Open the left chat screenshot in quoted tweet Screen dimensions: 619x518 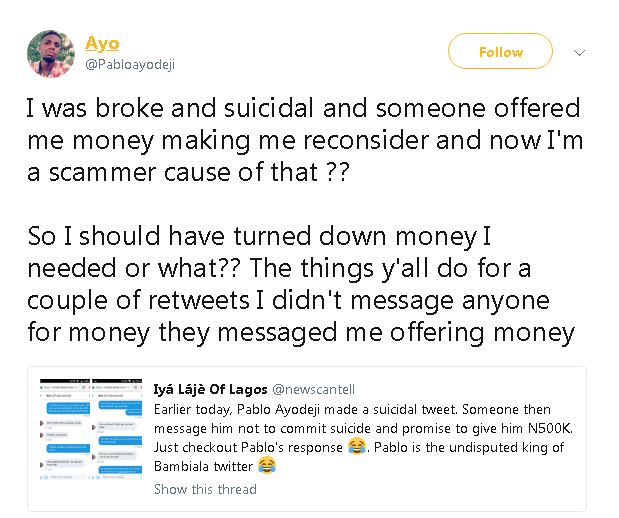(62, 438)
